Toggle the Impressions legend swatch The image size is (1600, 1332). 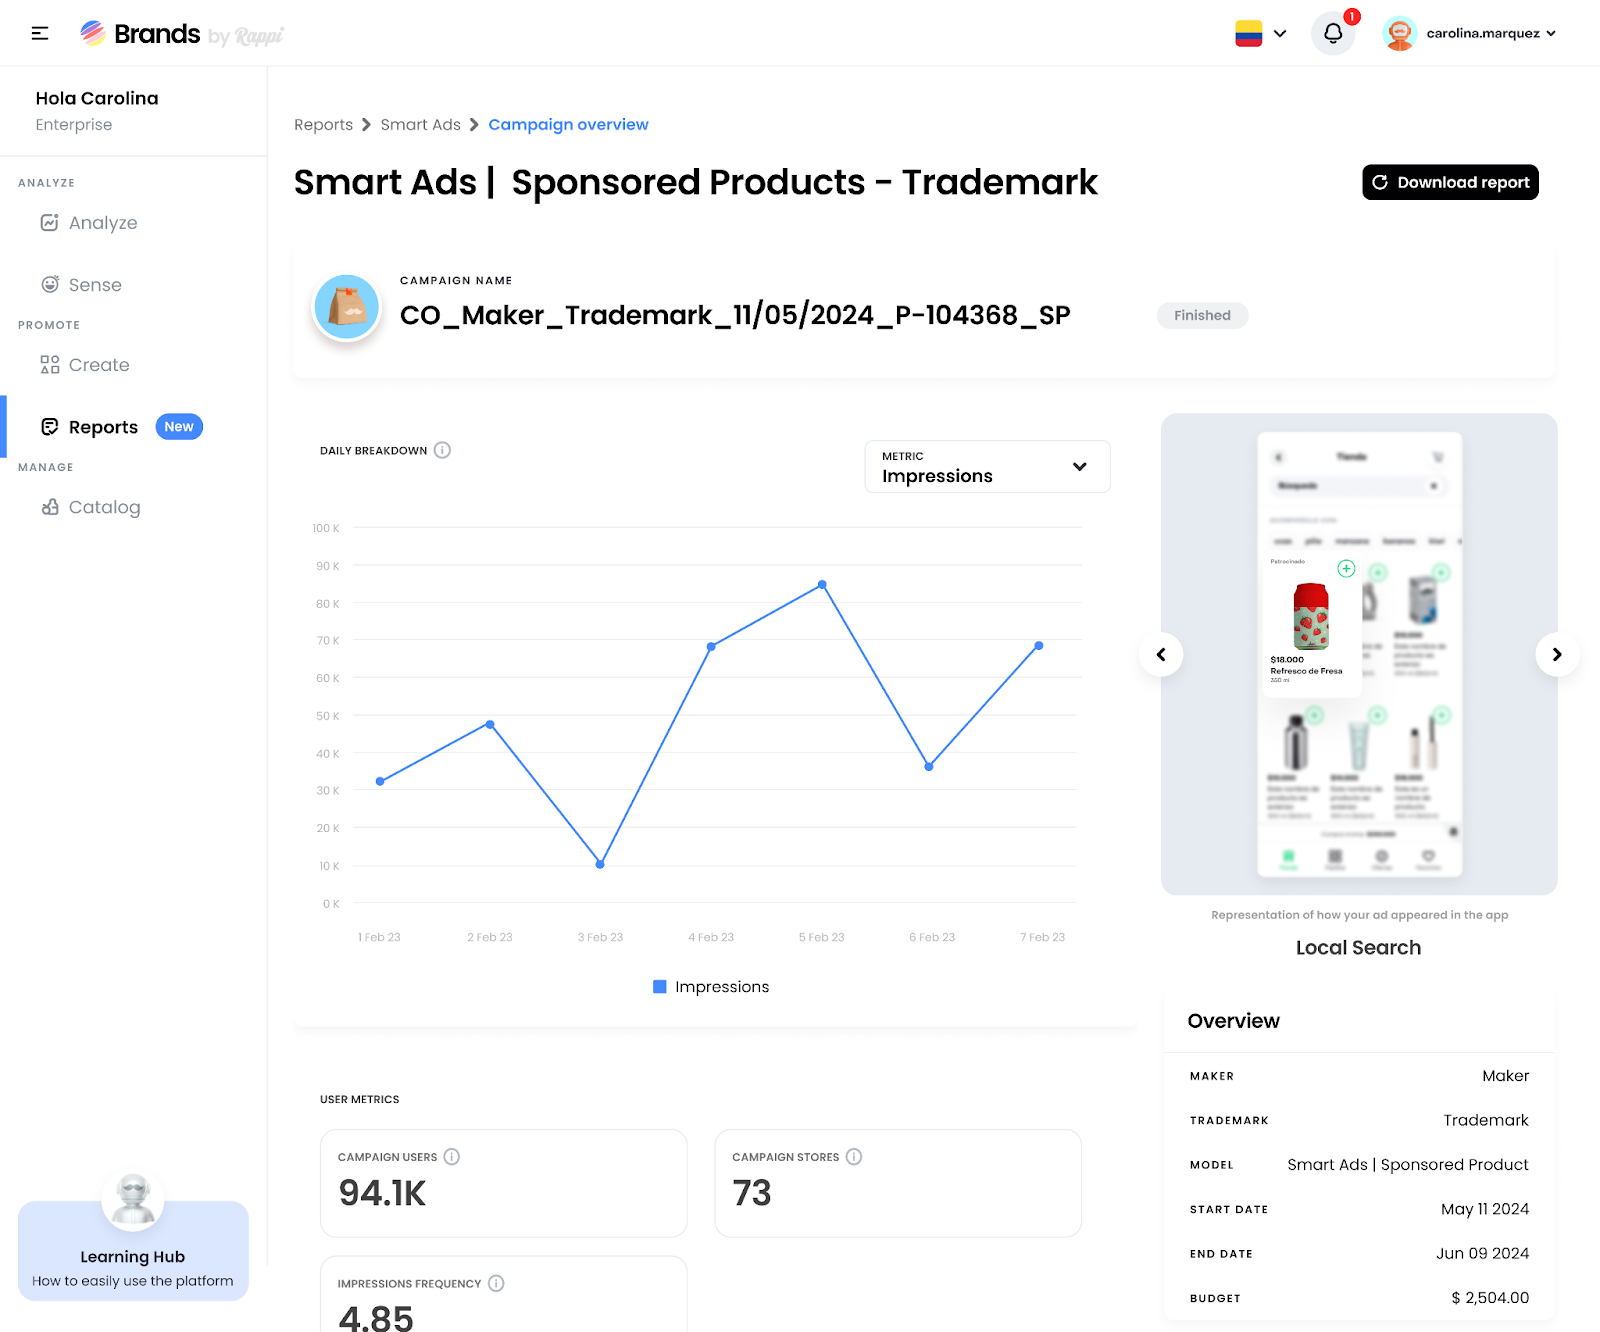[x=660, y=987]
